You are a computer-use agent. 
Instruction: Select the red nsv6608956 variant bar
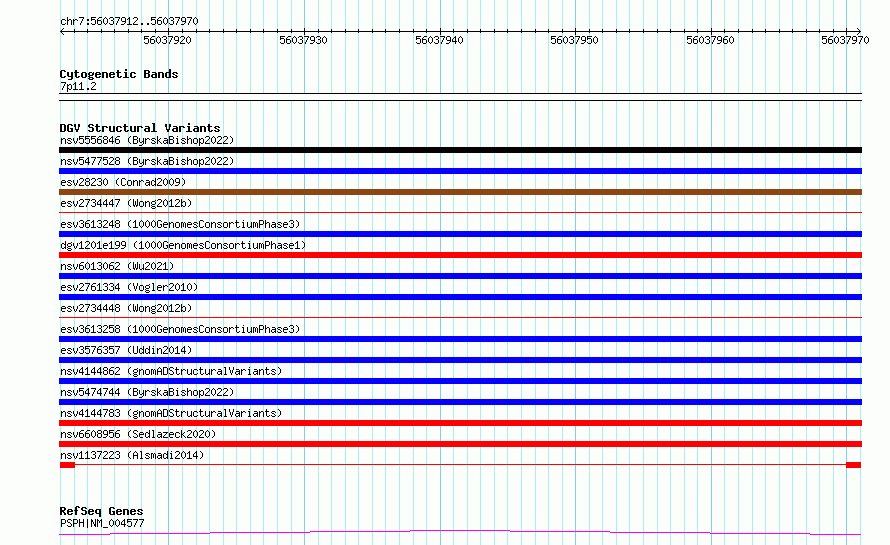point(460,444)
